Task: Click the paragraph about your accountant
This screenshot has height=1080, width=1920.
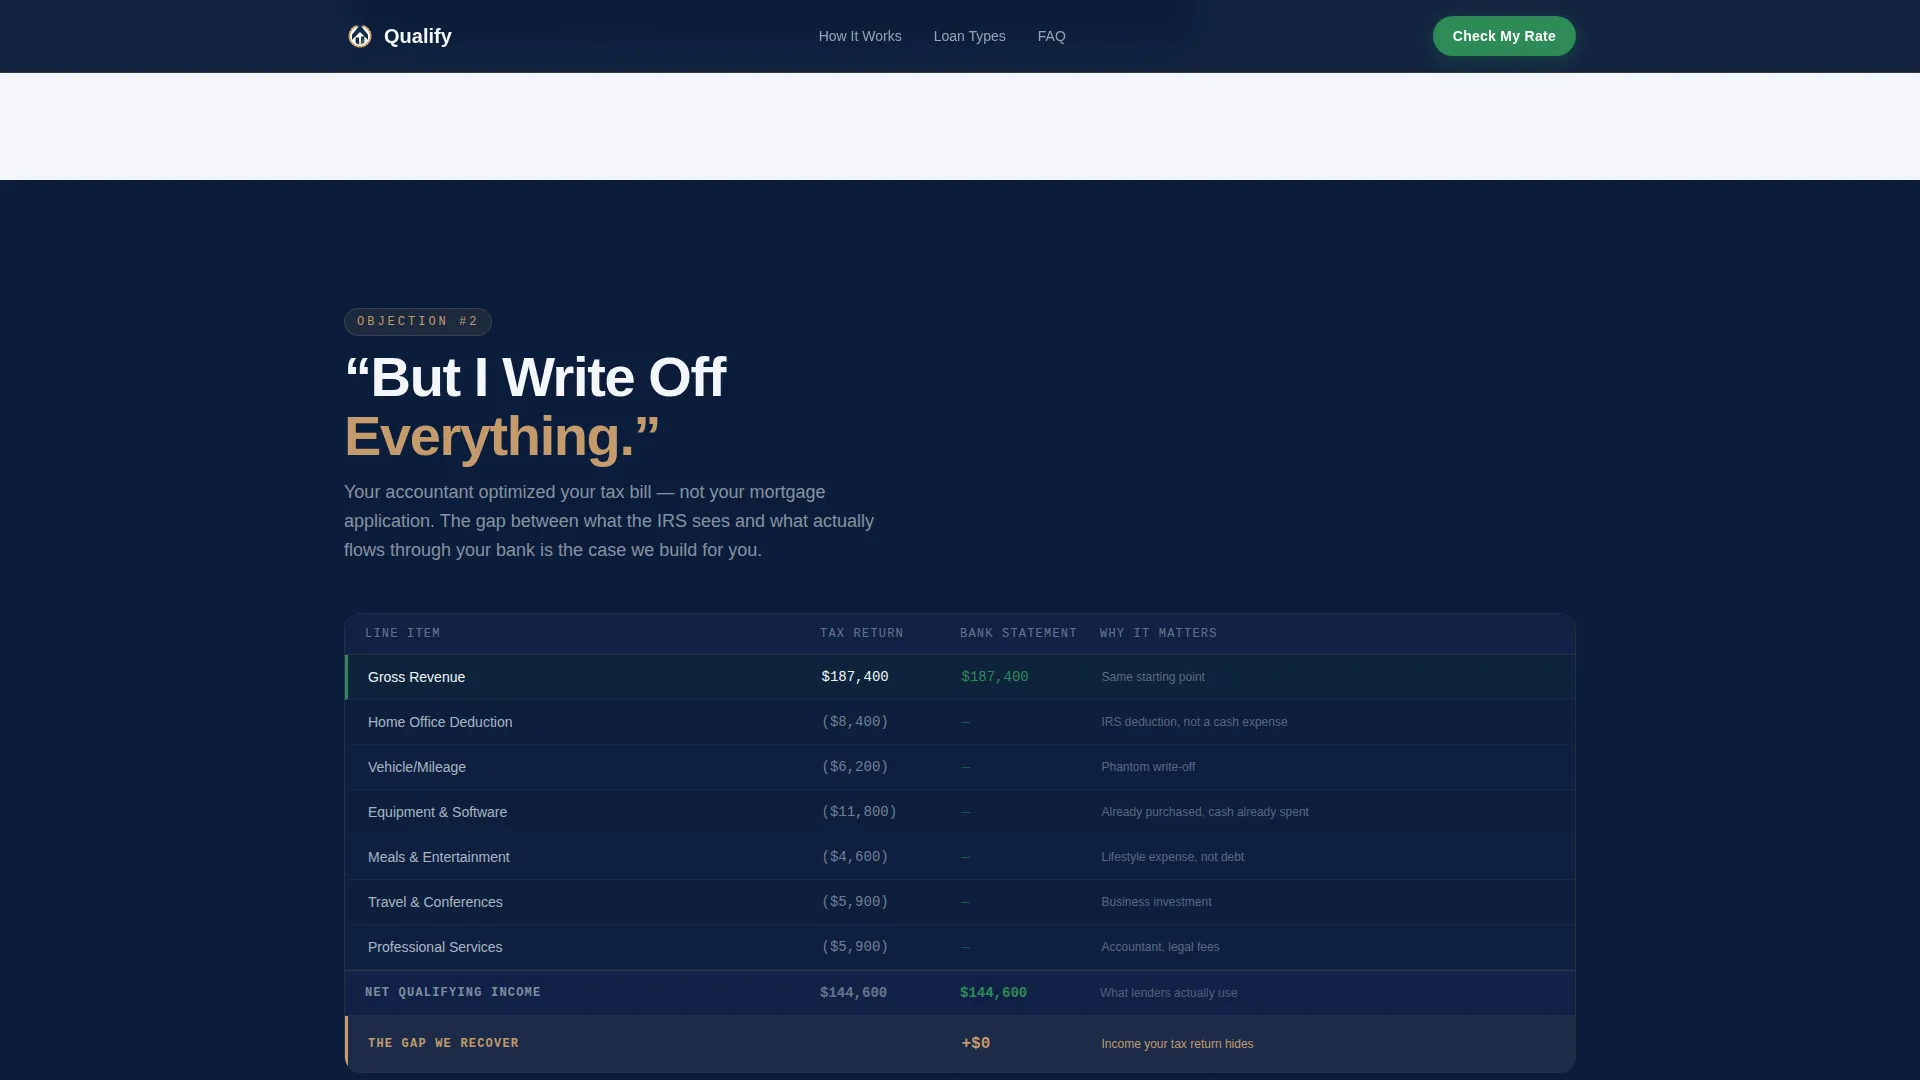Action: [609, 521]
